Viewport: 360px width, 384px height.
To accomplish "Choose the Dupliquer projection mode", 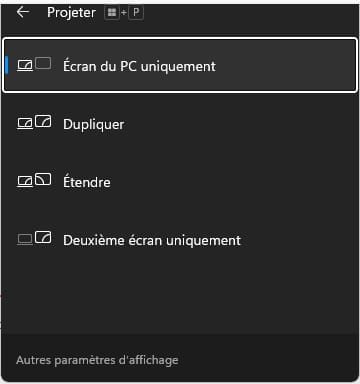I will pos(180,124).
